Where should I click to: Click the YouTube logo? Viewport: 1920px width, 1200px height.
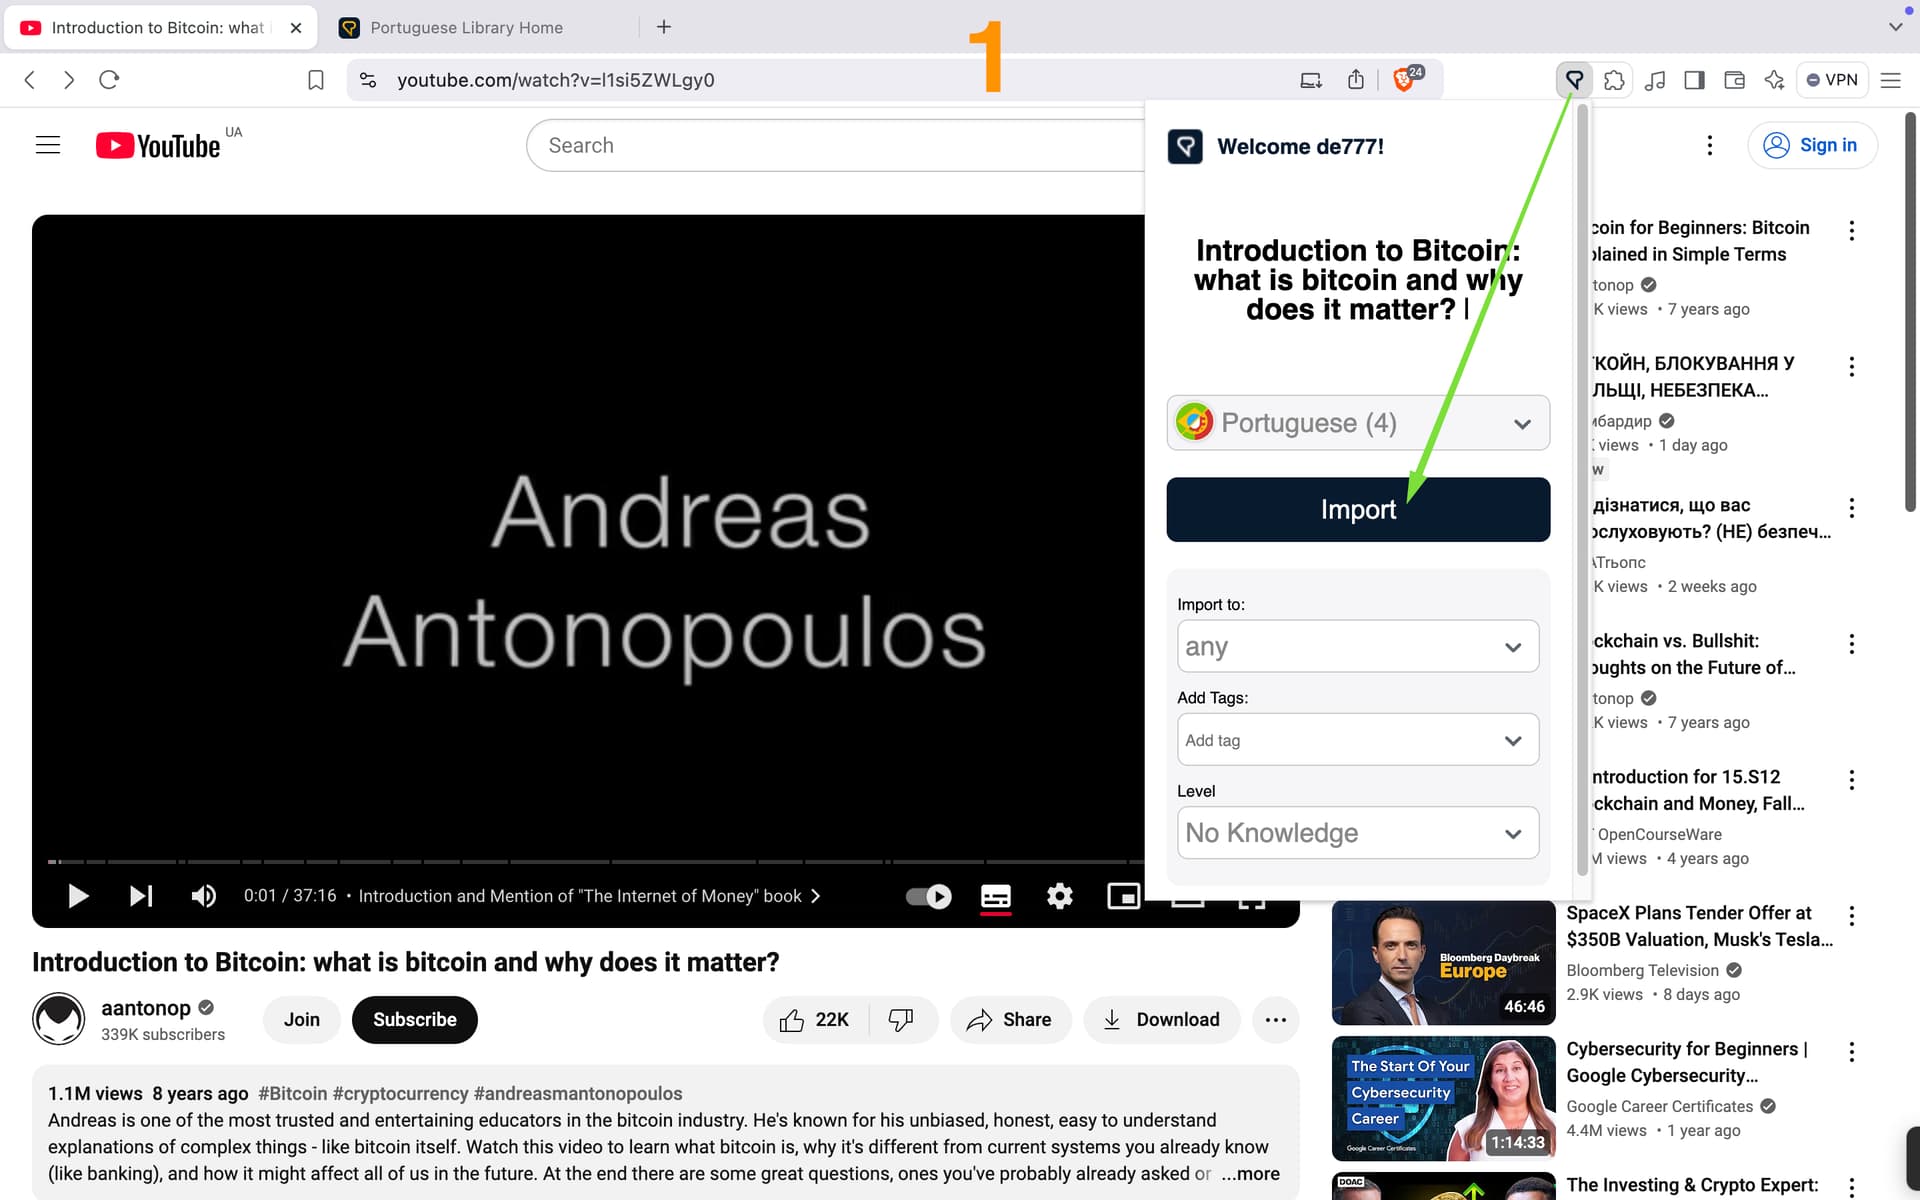[x=158, y=146]
